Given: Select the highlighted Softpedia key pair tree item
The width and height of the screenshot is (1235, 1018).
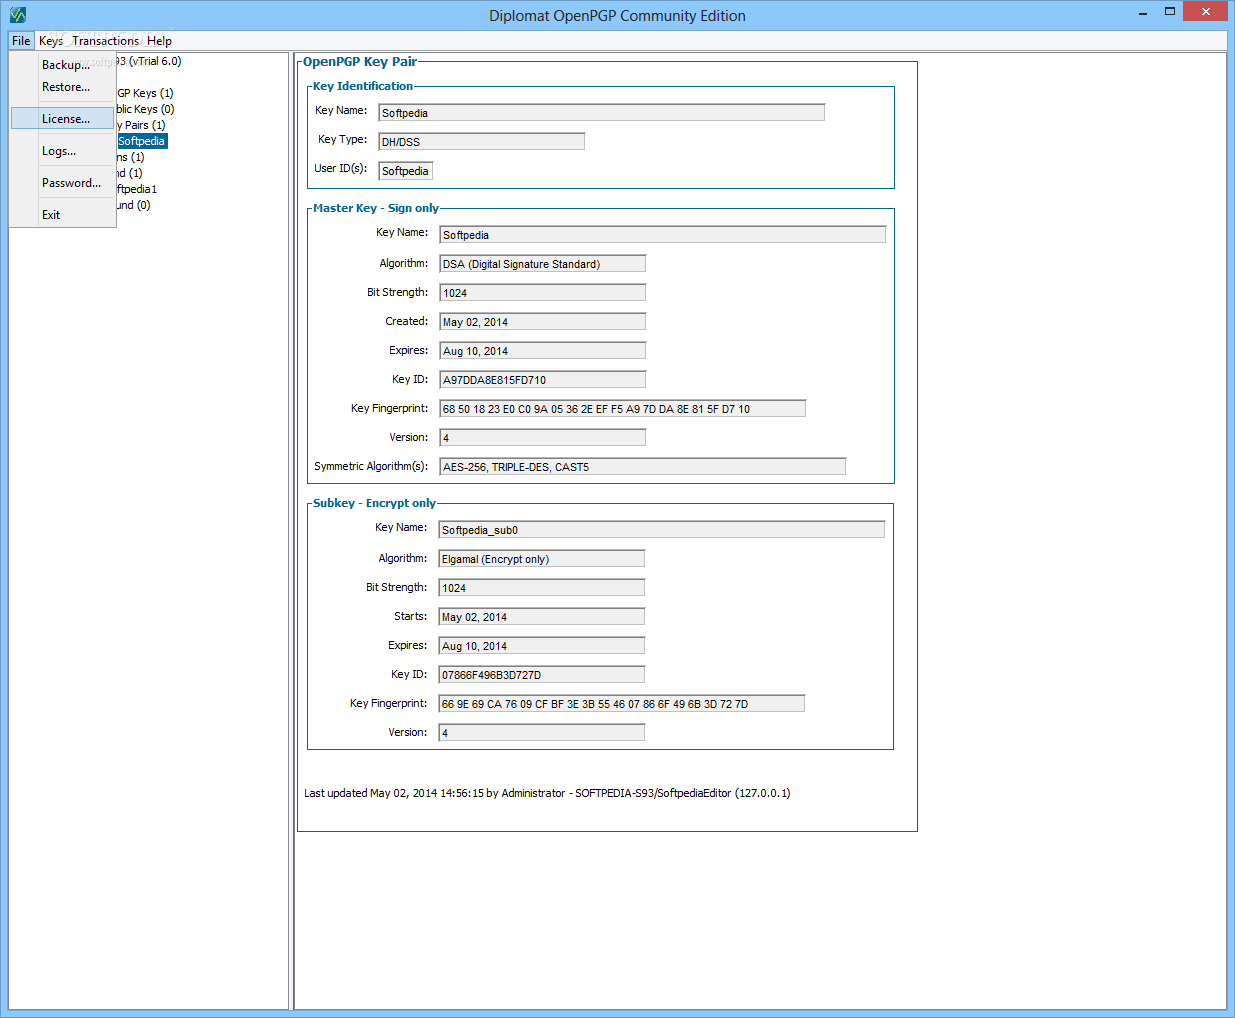Looking at the screenshot, I should pos(142,141).
